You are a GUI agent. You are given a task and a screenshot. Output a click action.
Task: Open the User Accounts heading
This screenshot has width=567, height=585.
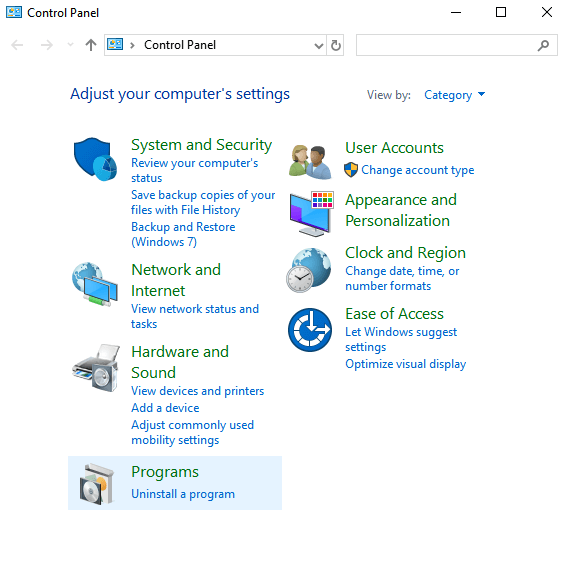[x=394, y=148]
